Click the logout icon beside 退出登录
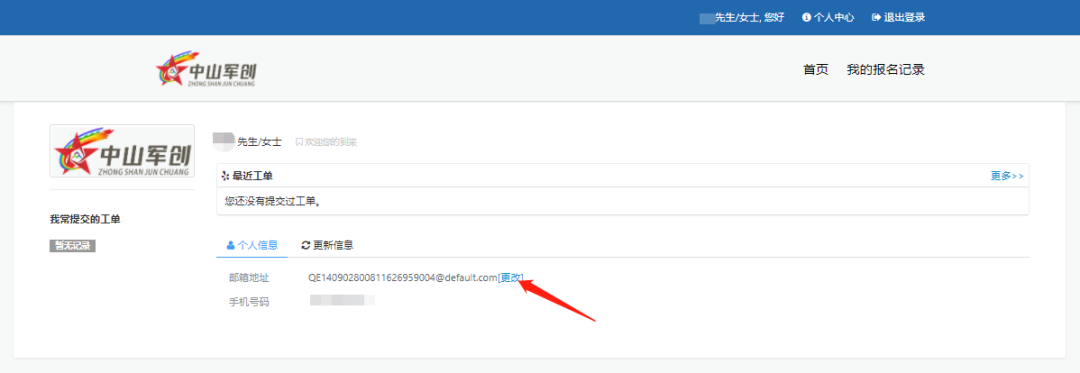This screenshot has width=1080, height=373. pos(877,18)
